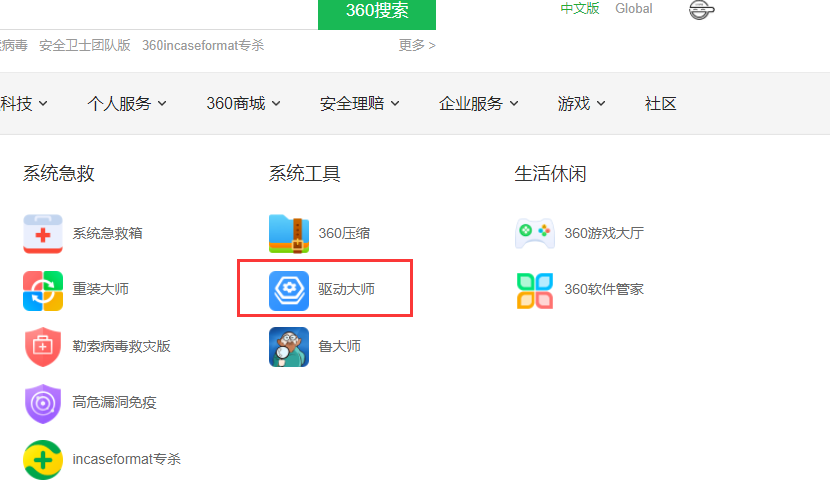The image size is (830, 485).
Task: Click the 鲁大师 cartoon icon
Action: click(289, 346)
